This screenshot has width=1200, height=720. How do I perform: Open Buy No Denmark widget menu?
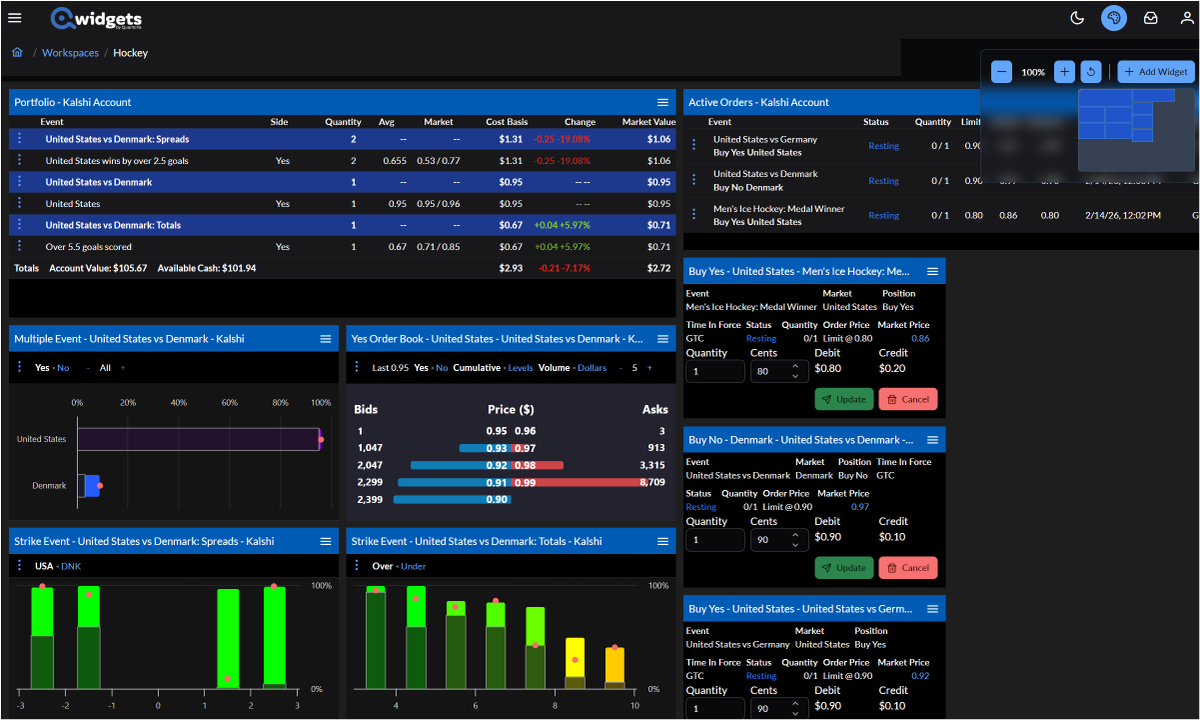(932, 440)
